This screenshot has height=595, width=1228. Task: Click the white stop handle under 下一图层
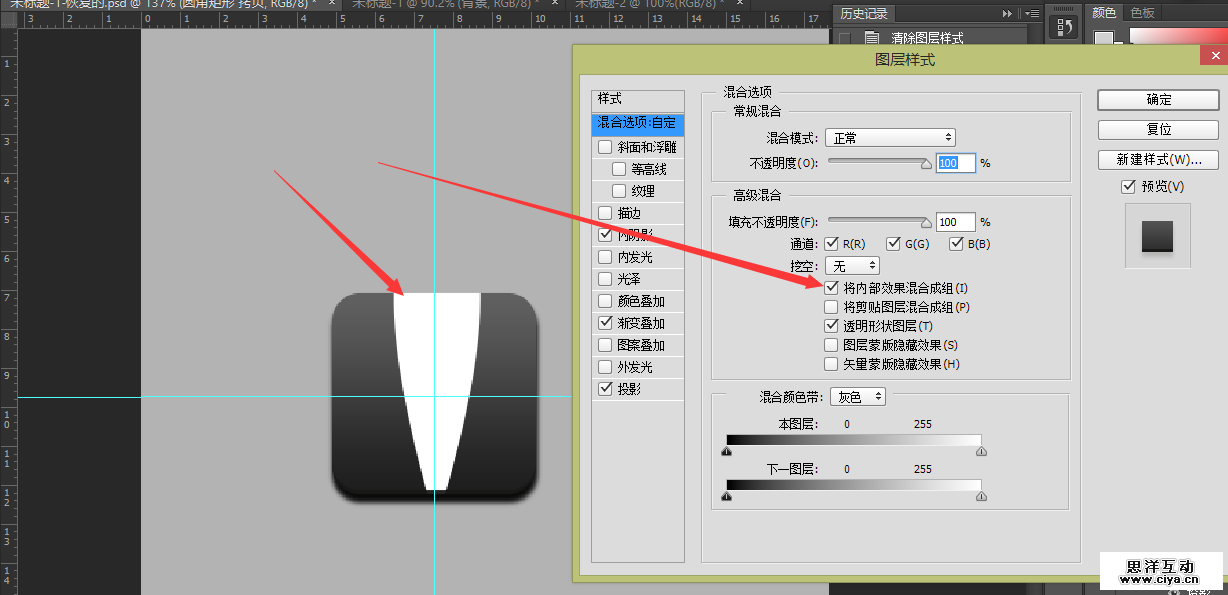click(x=981, y=496)
